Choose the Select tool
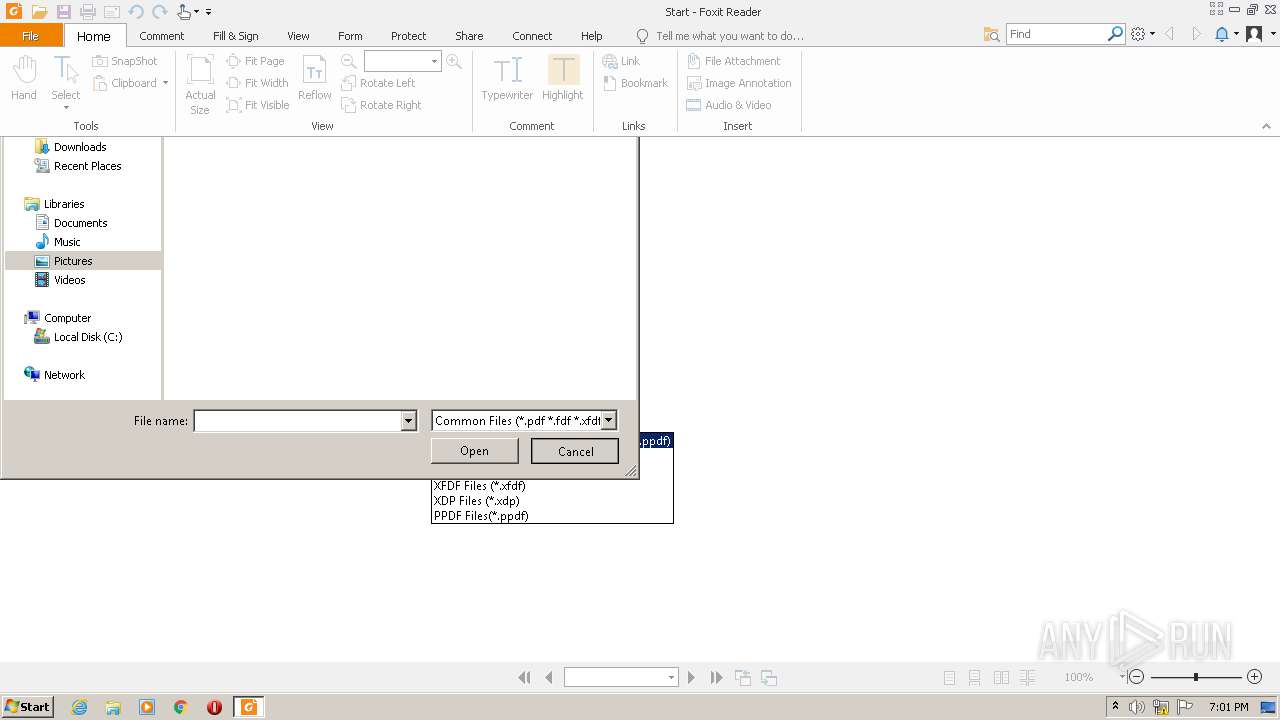Image resolution: width=1280 pixels, height=720 pixels. point(66,78)
